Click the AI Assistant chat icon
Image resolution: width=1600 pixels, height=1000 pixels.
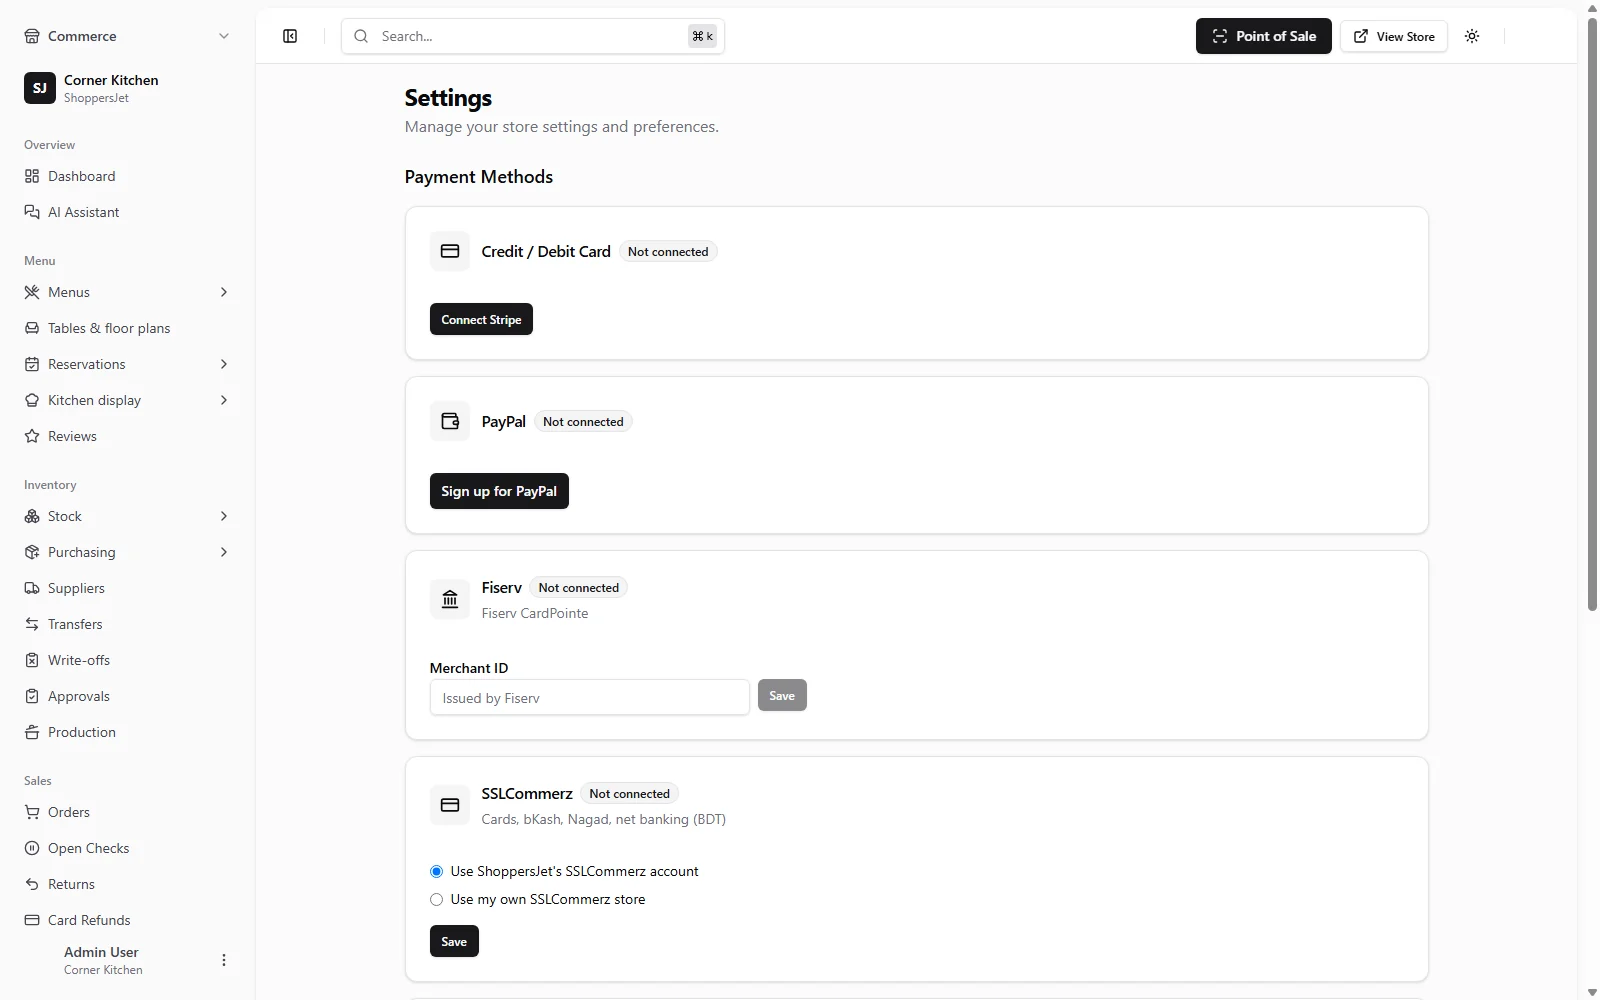coord(32,212)
